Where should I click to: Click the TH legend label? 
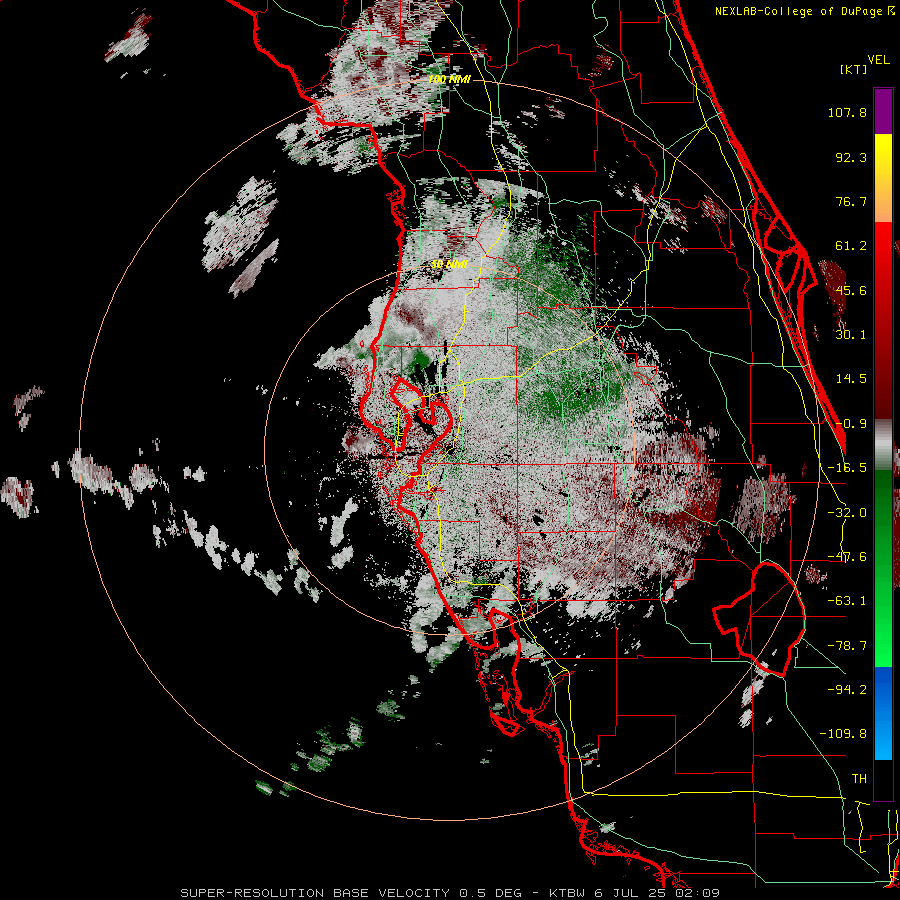(x=859, y=779)
